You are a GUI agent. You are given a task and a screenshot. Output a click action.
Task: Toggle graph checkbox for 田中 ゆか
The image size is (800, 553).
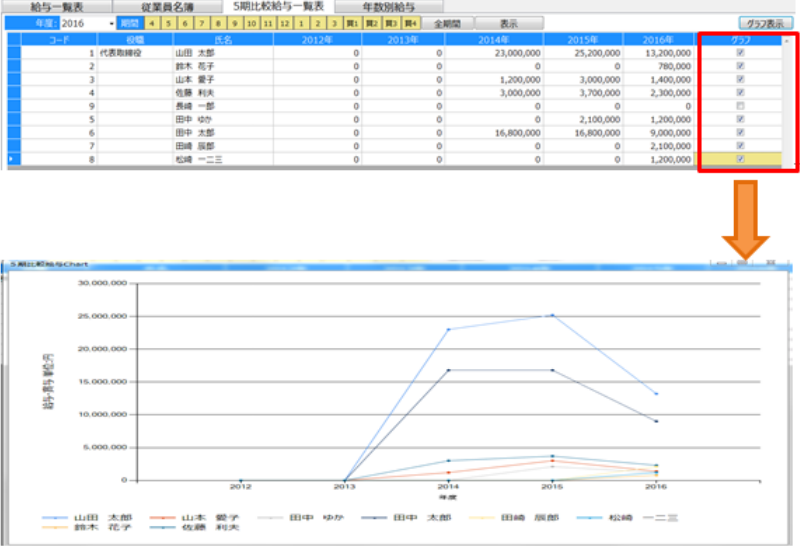[x=740, y=118]
